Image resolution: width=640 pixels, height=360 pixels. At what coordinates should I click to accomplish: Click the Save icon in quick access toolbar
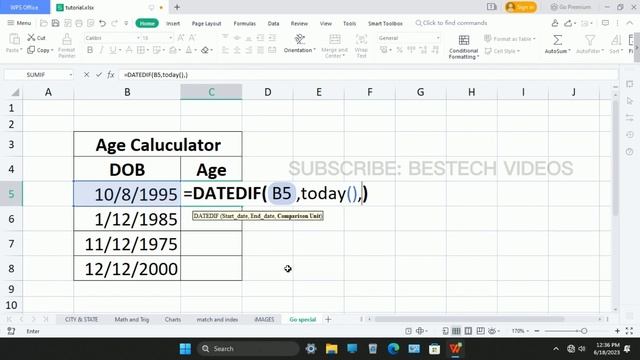pos(56,23)
